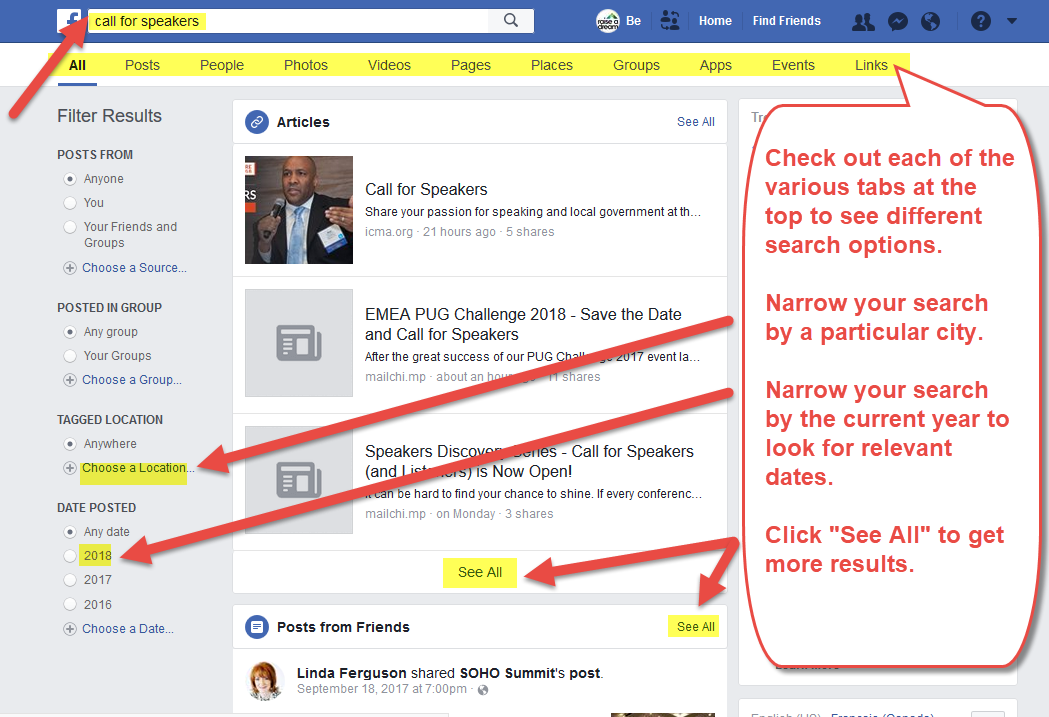This screenshot has width=1049, height=717.
Task: Select Your Friends and Groups radio option
Action: pyautogui.click(x=70, y=227)
